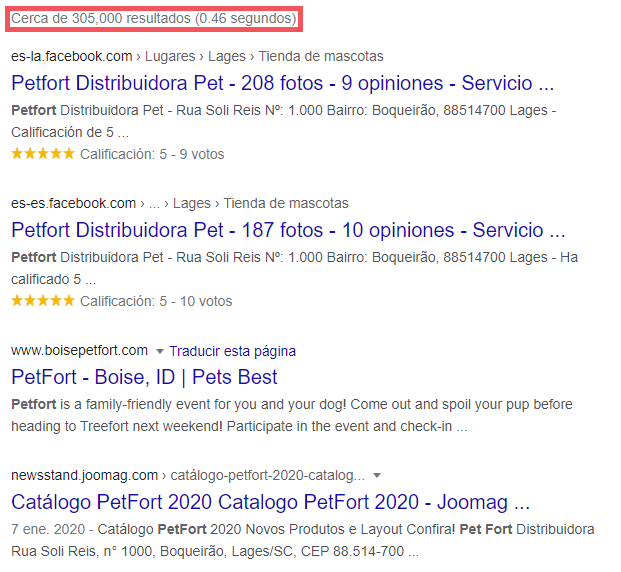This screenshot has height=572, width=621.
Task: Click snippet 'Petfort is a family-friendly event'
Action: click(292, 415)
